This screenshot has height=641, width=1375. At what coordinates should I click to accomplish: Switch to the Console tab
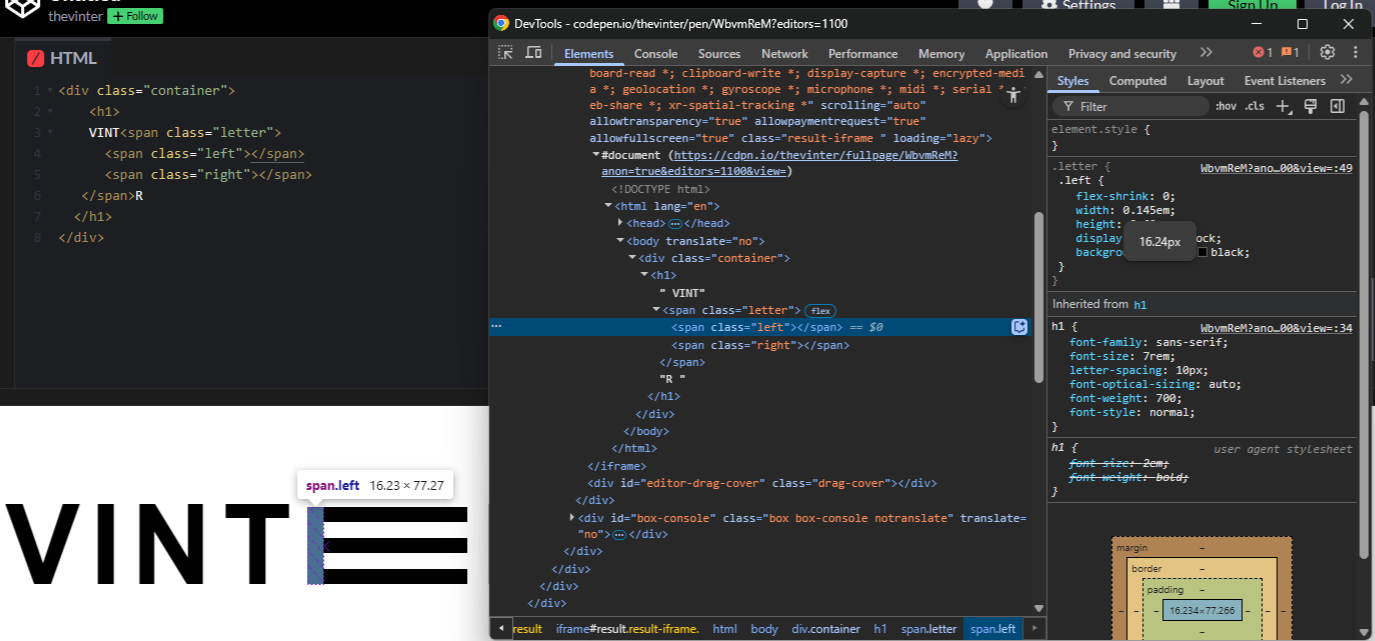coord(656,54)
